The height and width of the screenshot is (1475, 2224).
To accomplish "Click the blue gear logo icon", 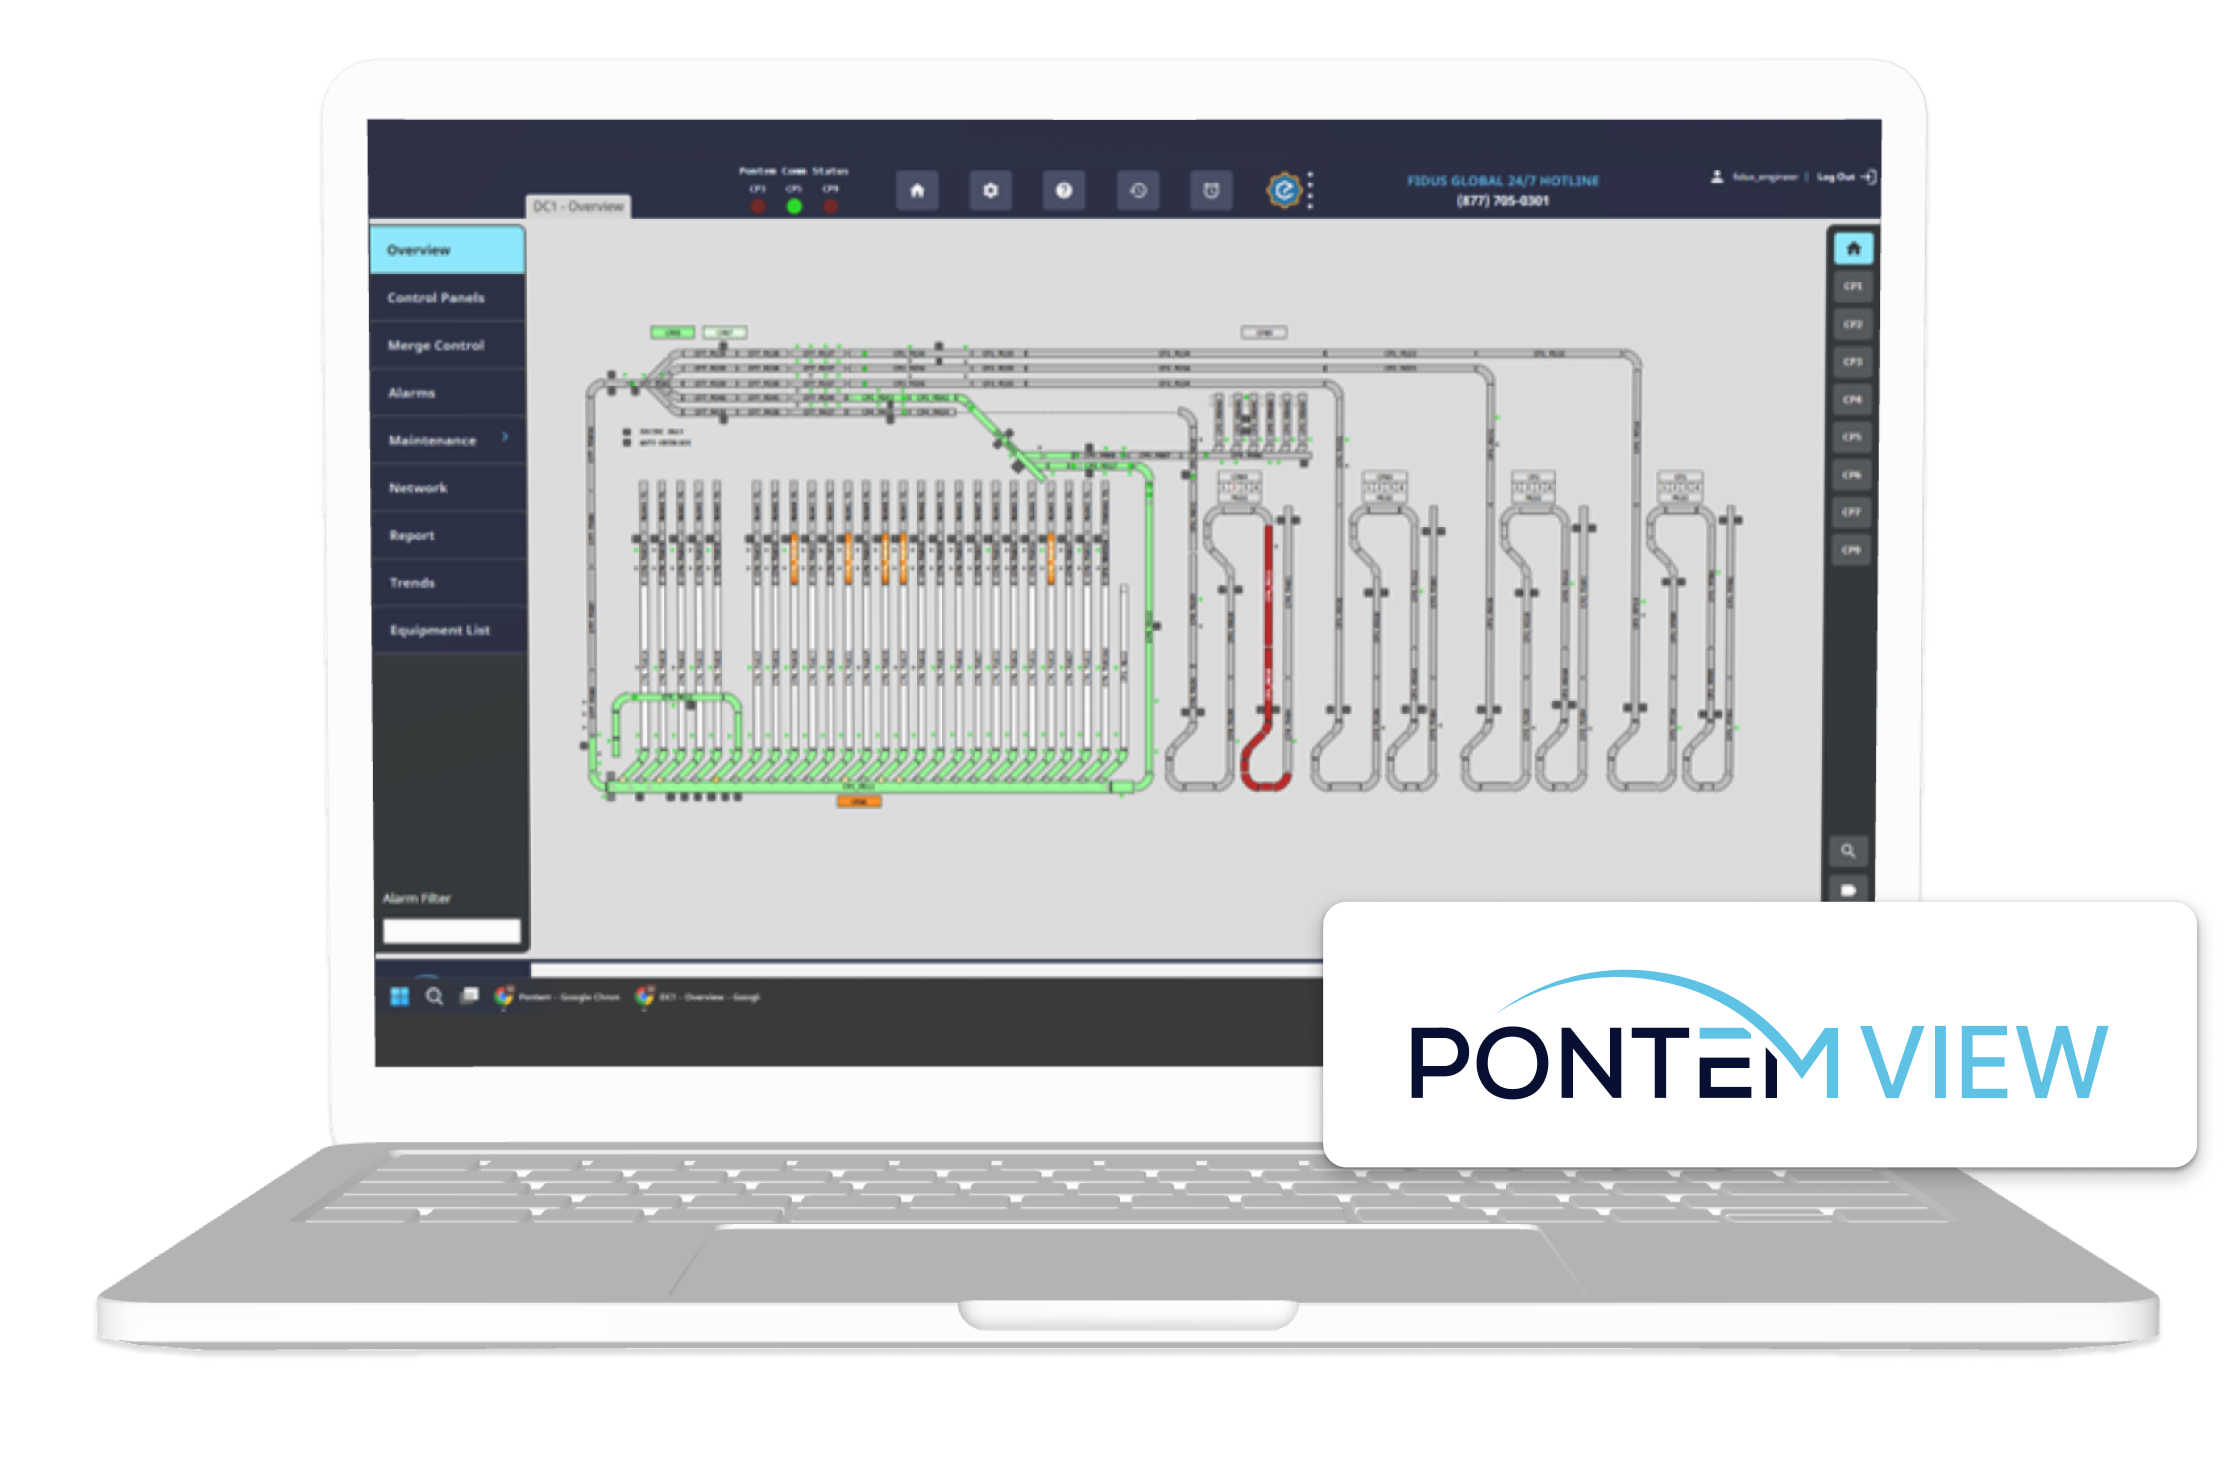I will click(1284, 189).
